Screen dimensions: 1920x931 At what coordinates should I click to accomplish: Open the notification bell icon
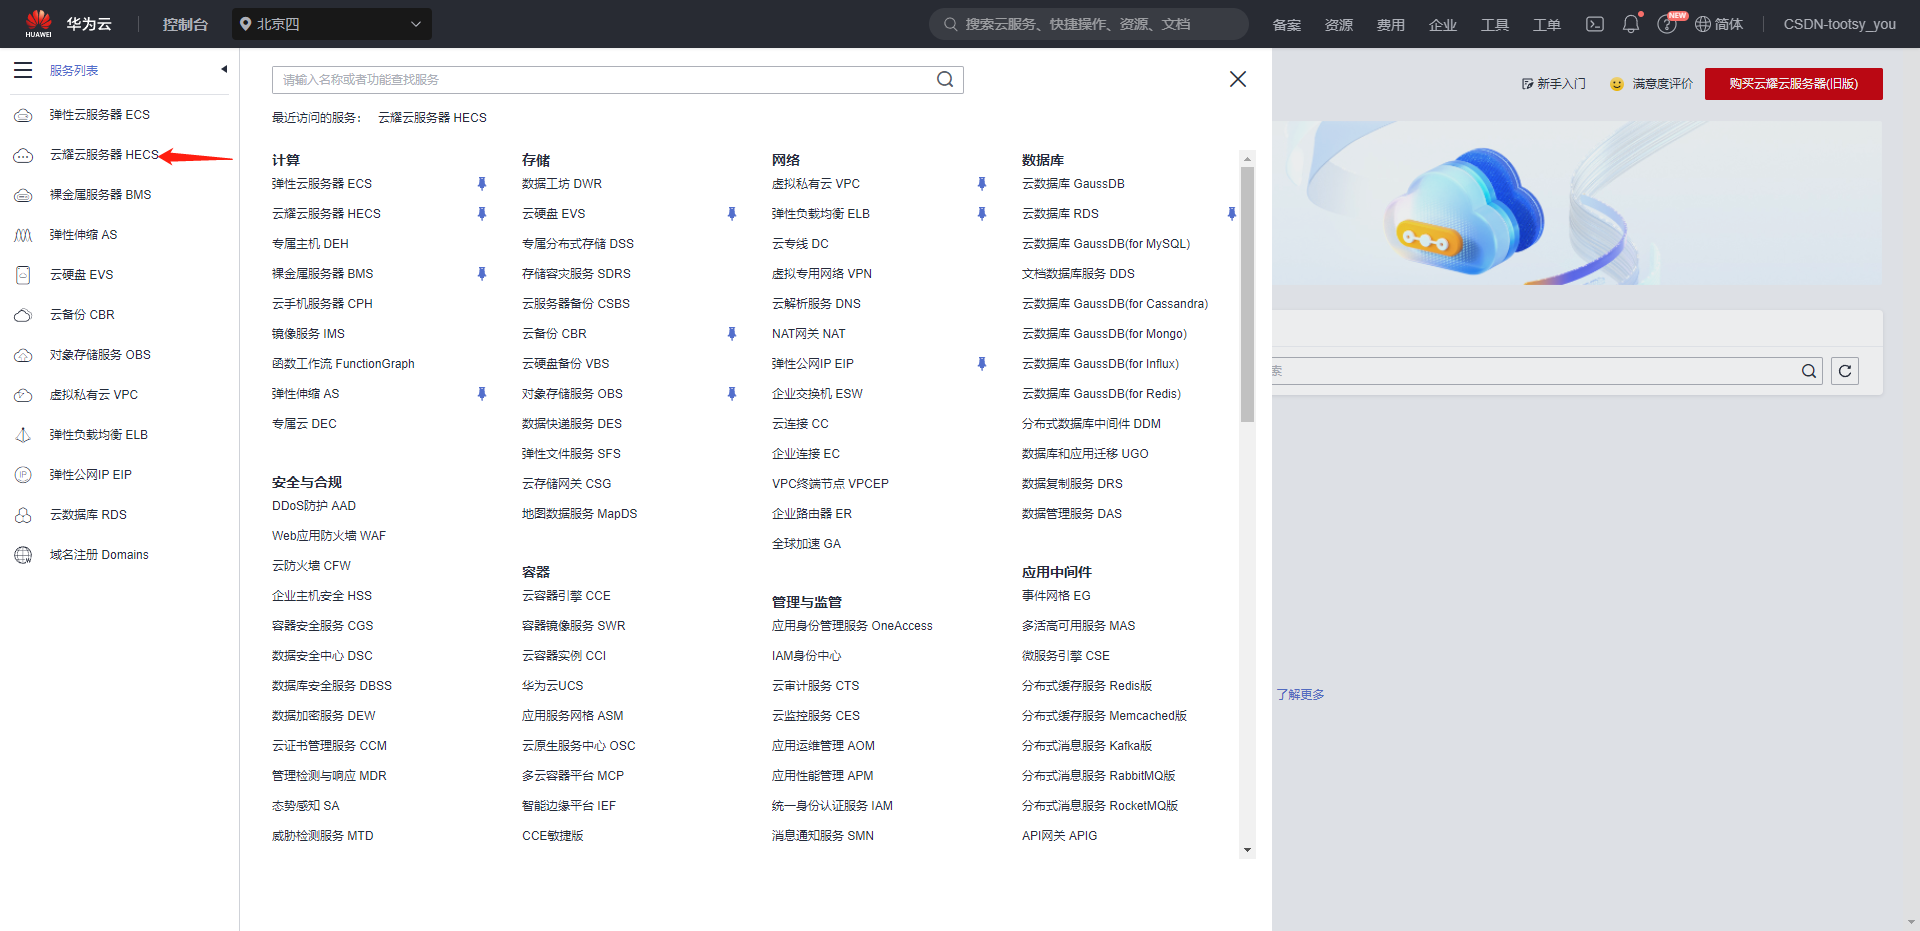click(x=1631, y=23)
